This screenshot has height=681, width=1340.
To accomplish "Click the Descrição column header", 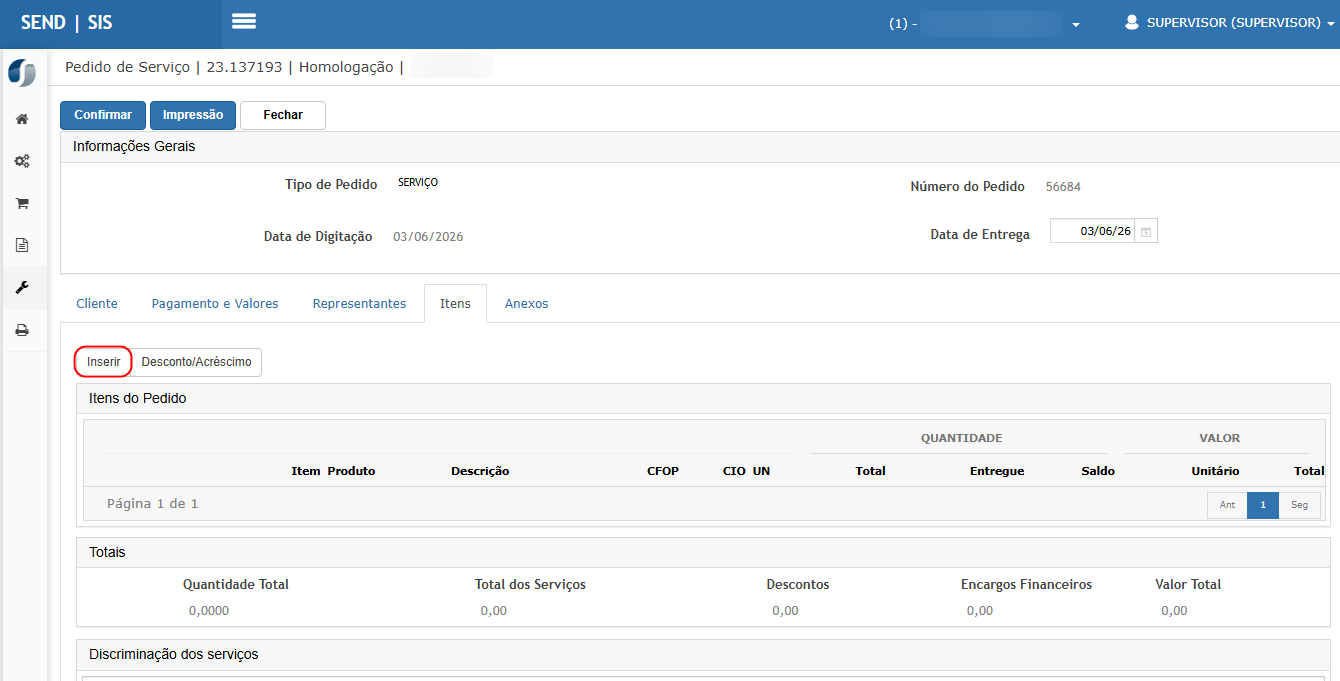I will (480, 471).
